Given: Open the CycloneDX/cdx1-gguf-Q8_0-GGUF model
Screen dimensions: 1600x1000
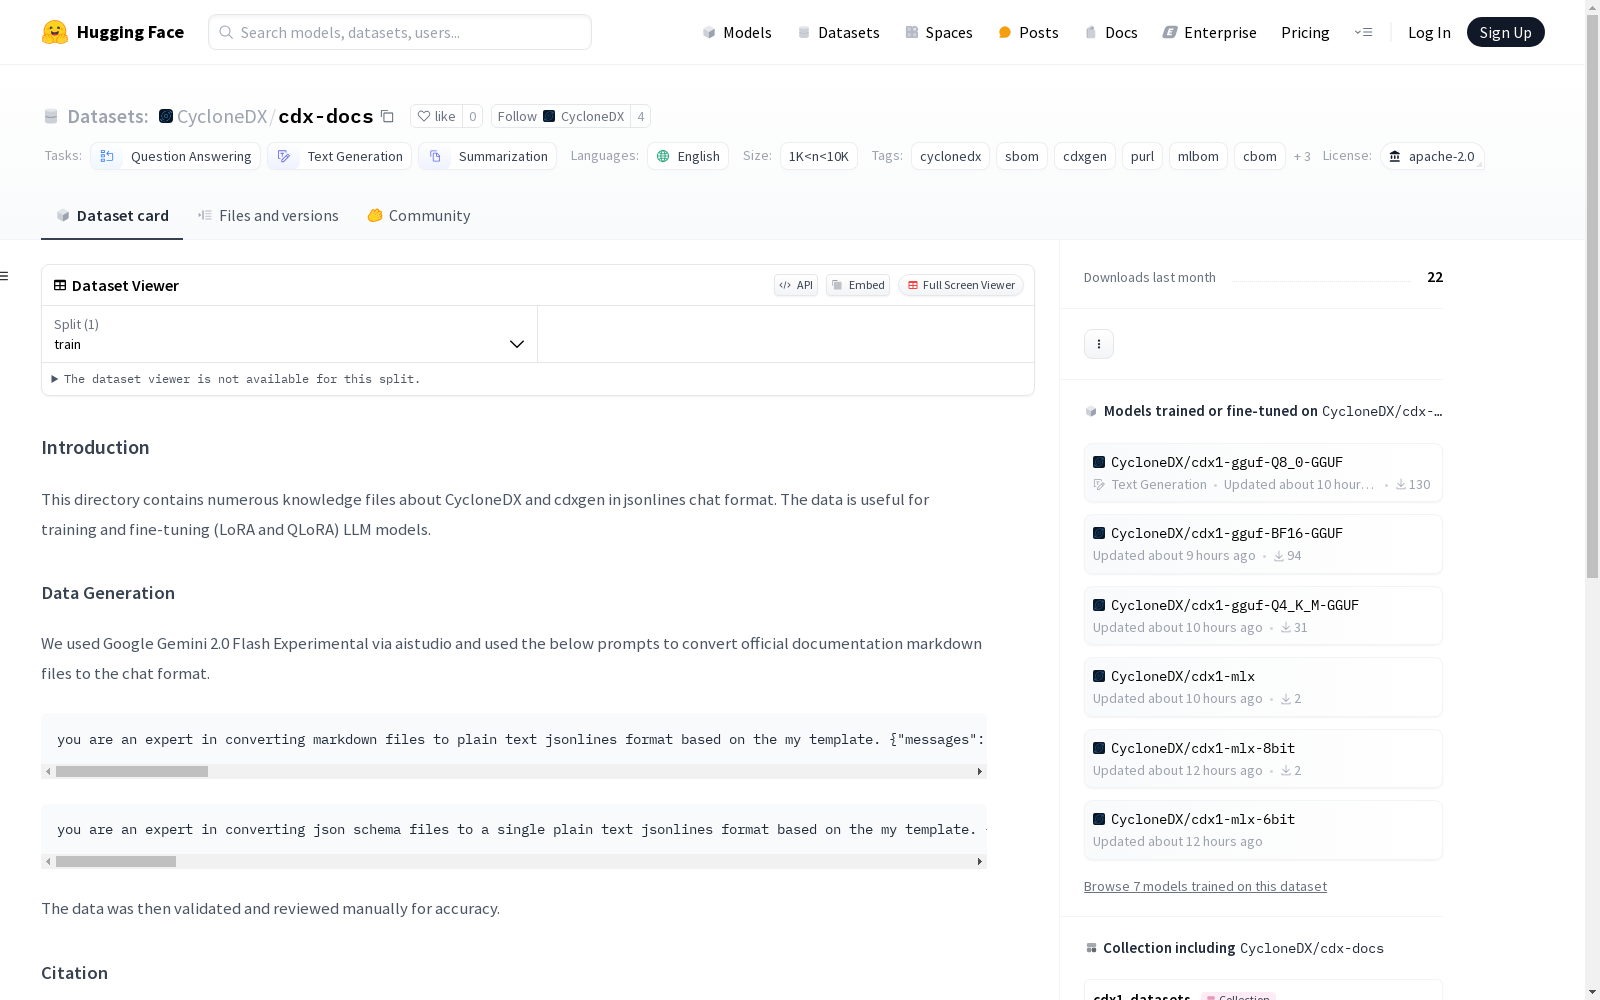Looking at the screenshot, I should pos(1263,473).
